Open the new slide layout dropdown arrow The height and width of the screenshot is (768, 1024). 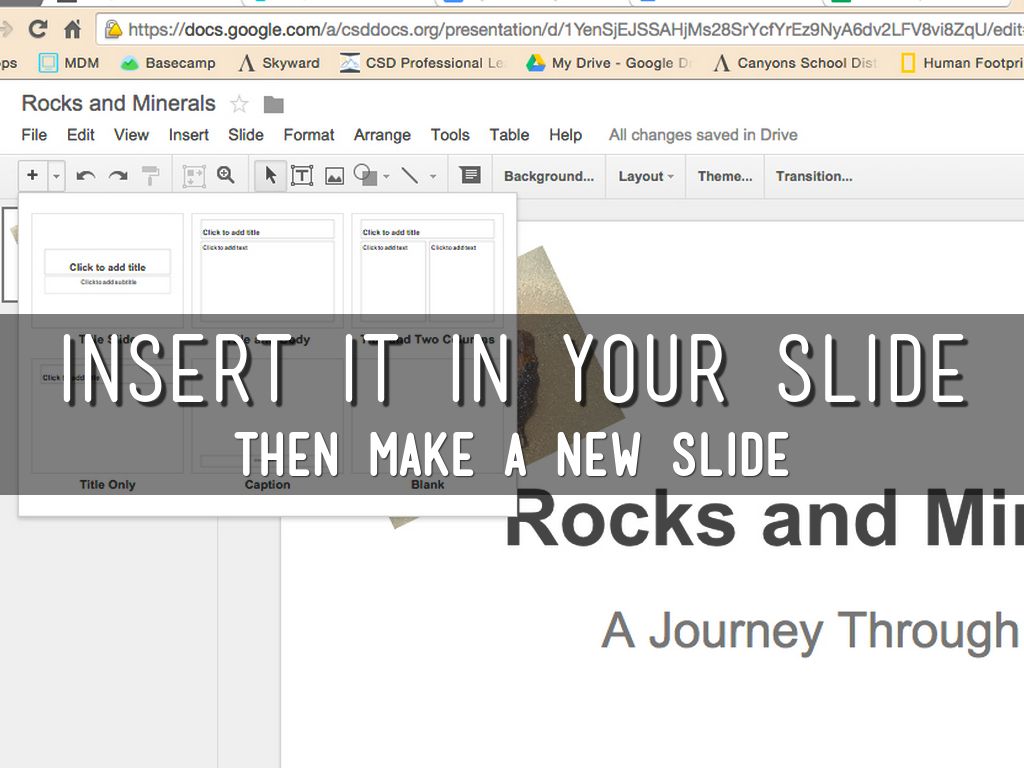coord(56,176)
